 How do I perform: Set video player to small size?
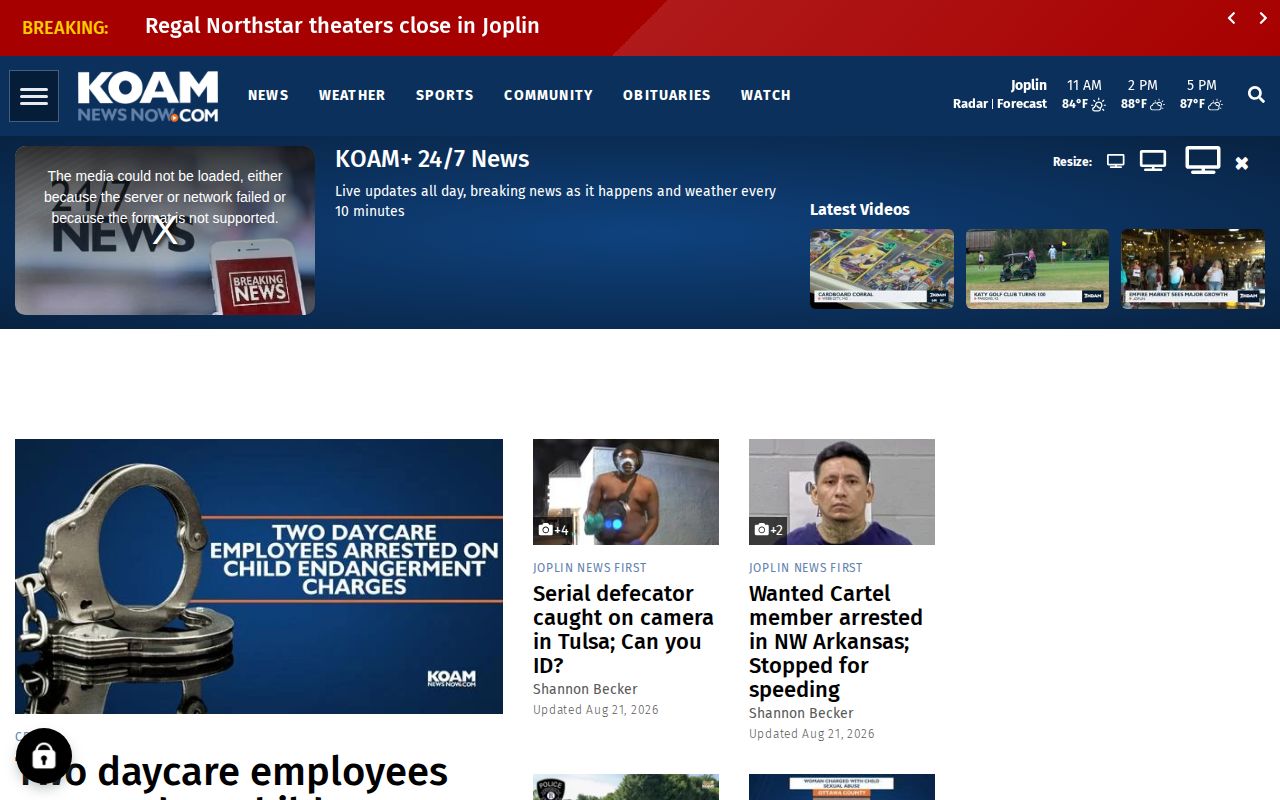(1116, 162)
